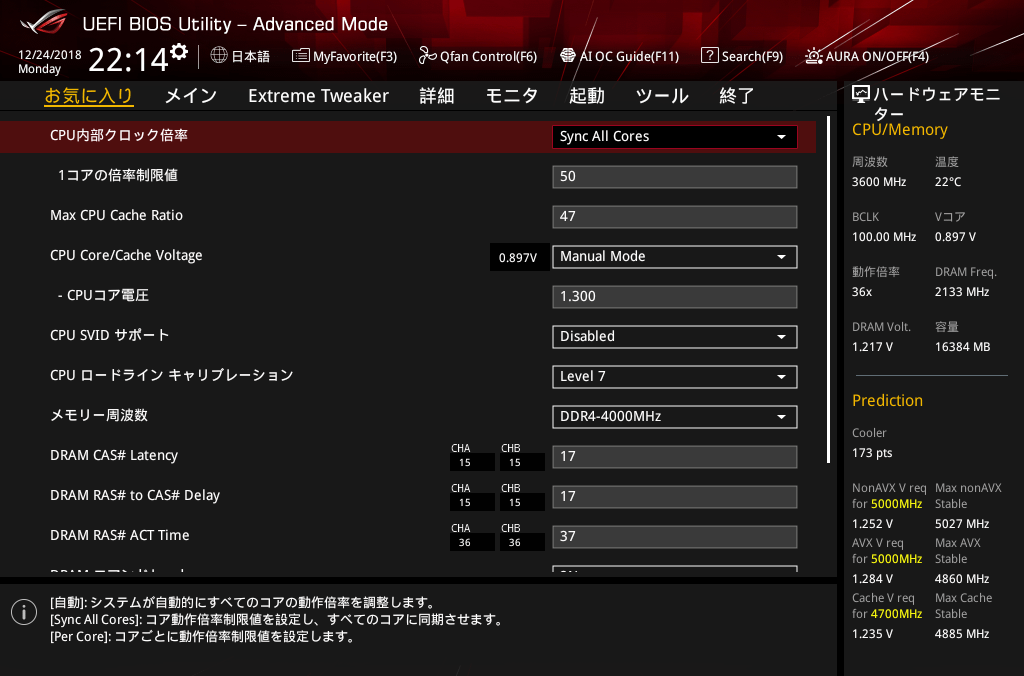Open Sync All Cores dropdown

(x=675, y=137)
